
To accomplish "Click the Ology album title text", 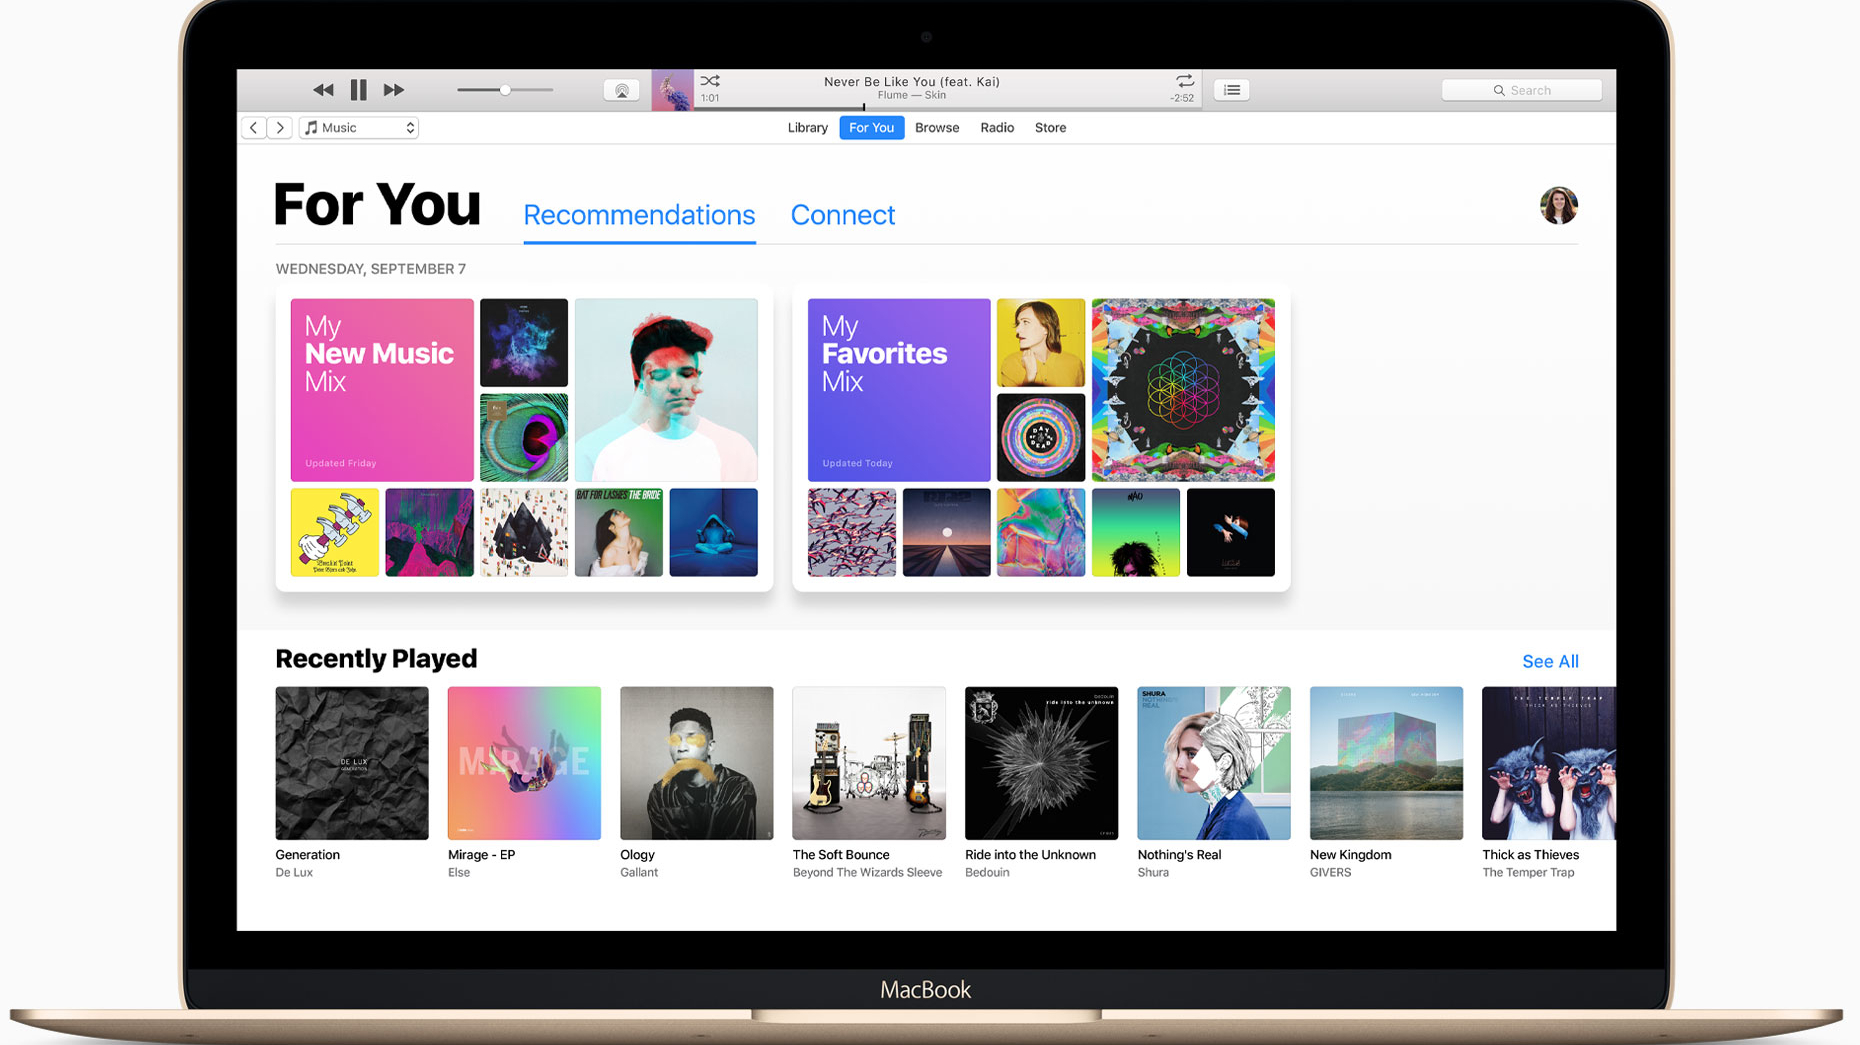I will coord(637,855).
